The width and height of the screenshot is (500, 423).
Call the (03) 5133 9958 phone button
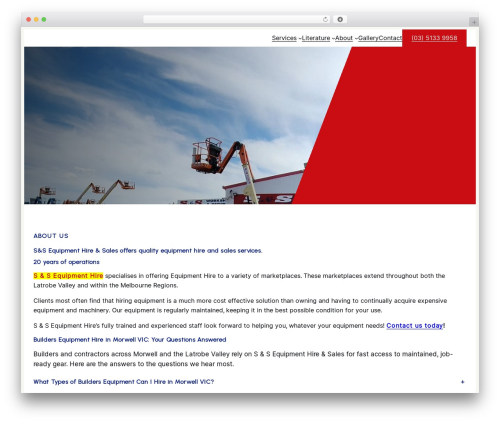tap(434, 38)
